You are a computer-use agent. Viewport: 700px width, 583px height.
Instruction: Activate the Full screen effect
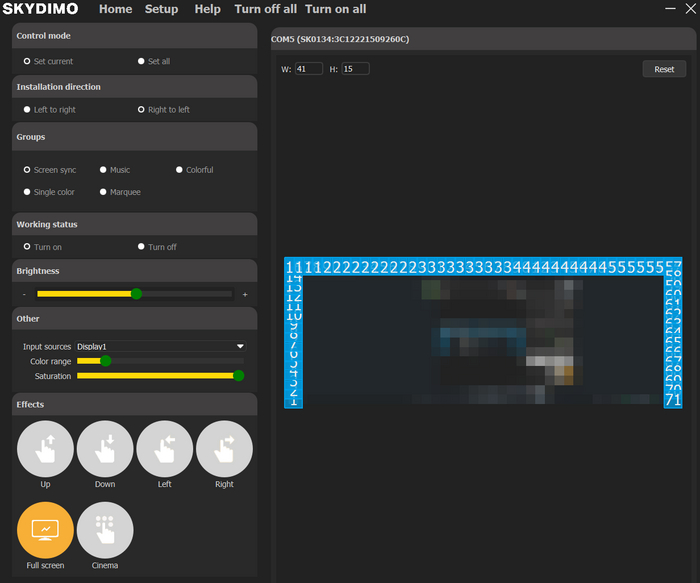(45, 530)
